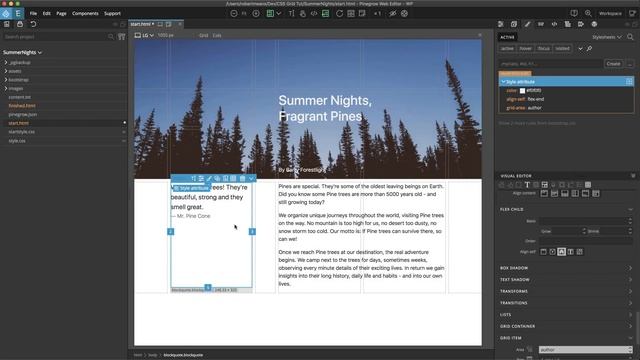Click body in bottom breadcrumb
Viewport: 640px width, 360px height.
tap(153, 355)
